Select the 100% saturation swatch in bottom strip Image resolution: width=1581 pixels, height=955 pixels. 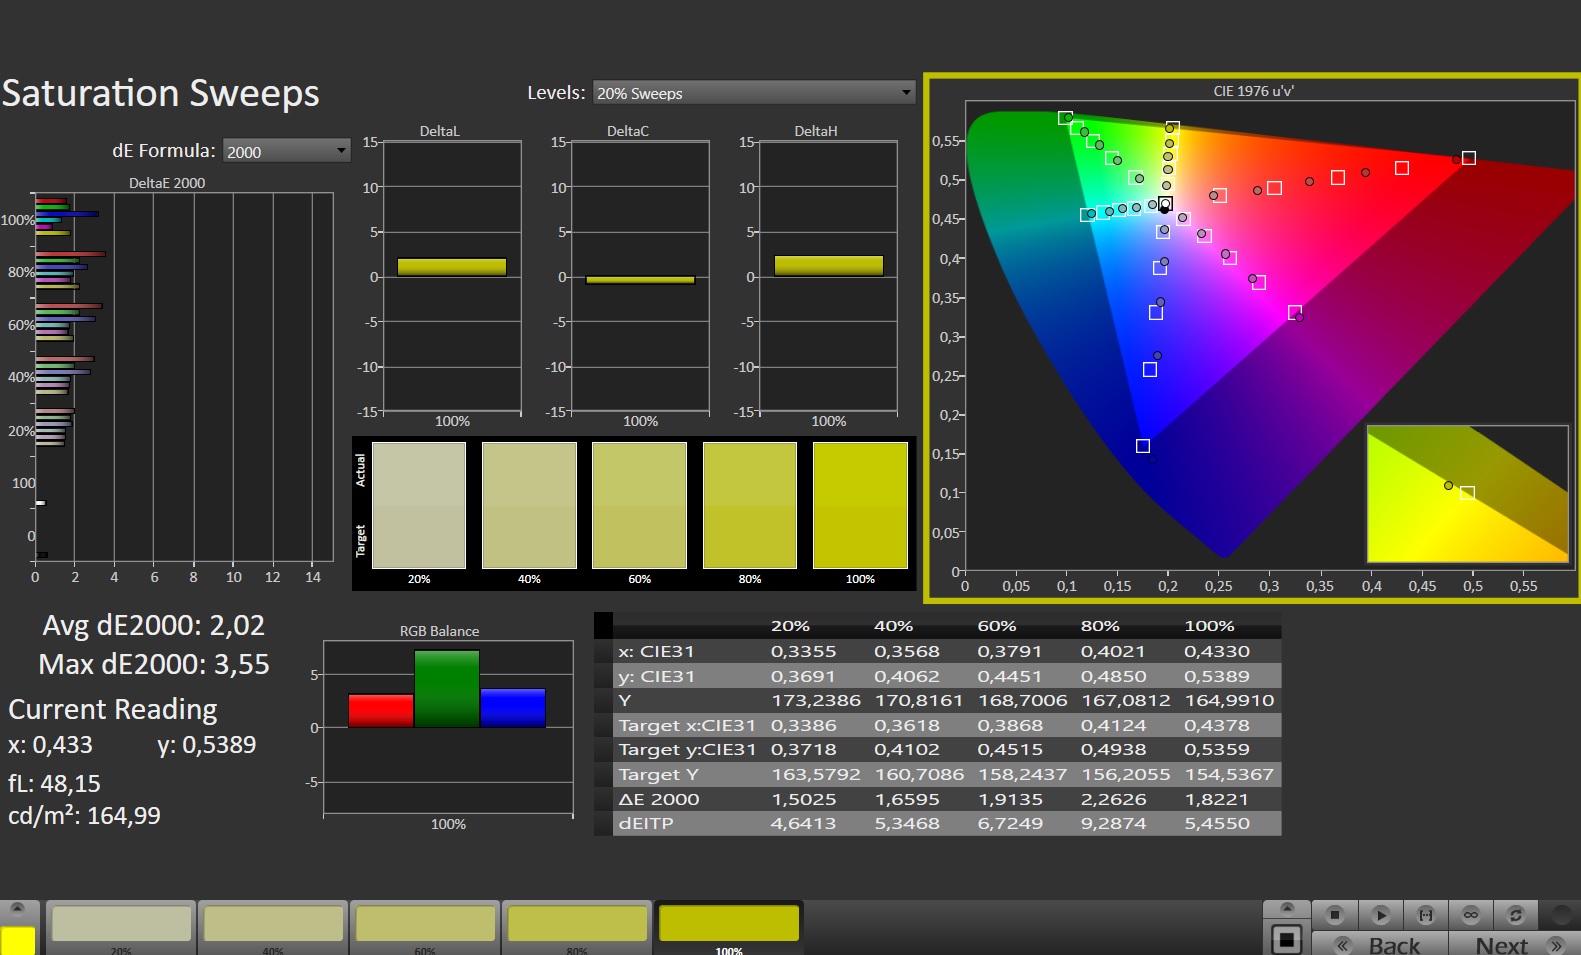729,924
